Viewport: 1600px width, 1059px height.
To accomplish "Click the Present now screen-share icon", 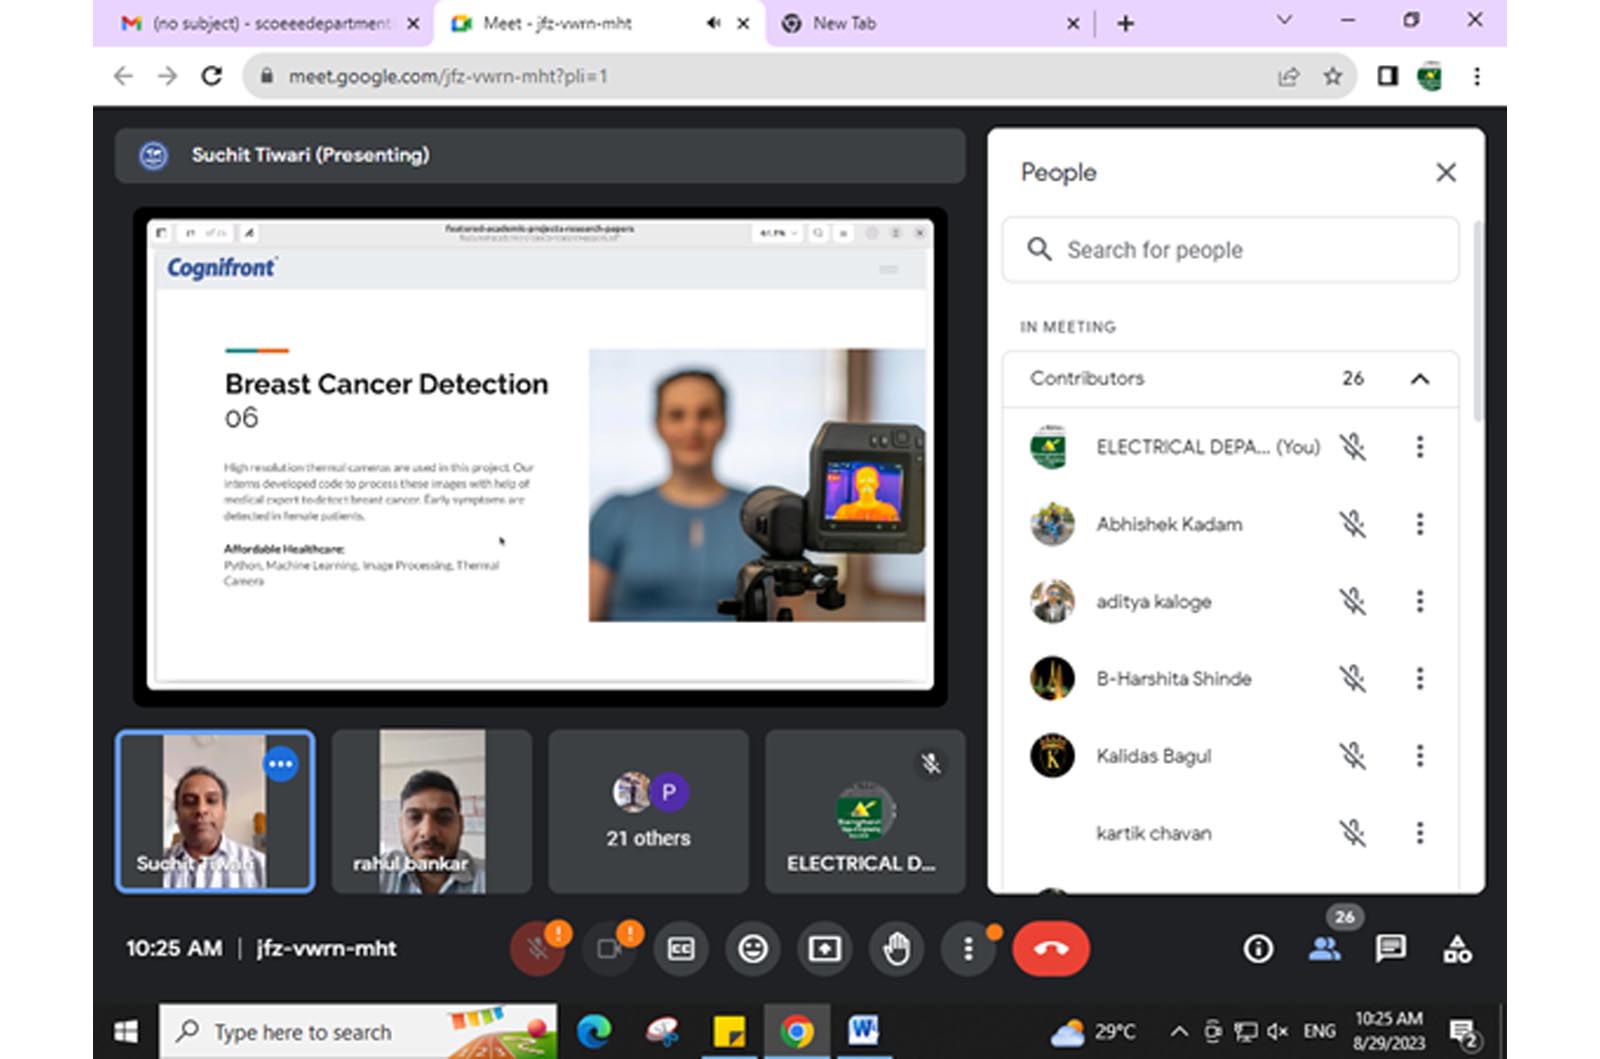I will tap(824, 948).
